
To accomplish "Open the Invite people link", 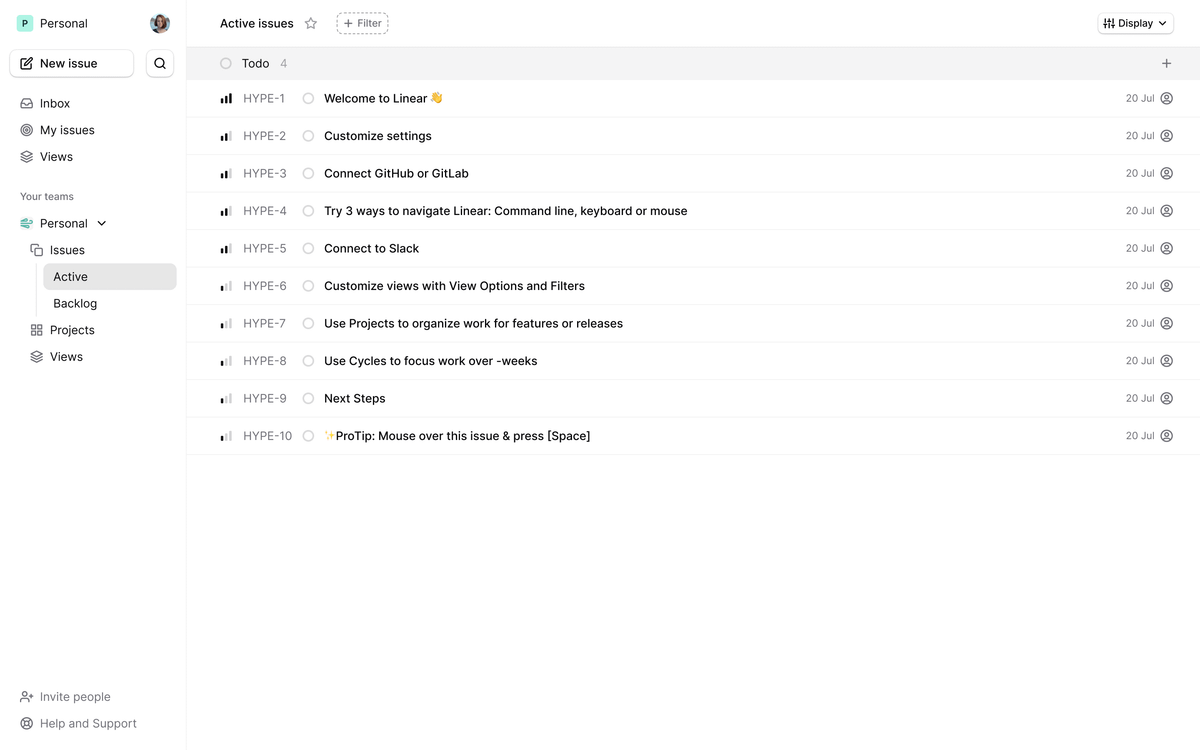I will click(75, 697).
